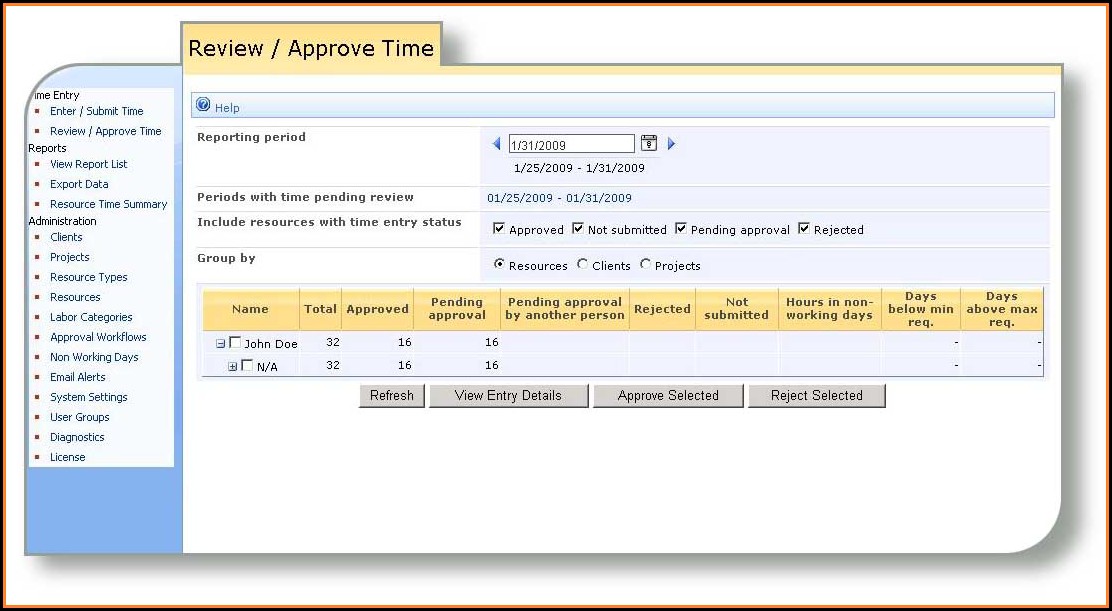Go to previous reporting period arrow
This screenshot has height=611, width=1112.
point(497,144)
